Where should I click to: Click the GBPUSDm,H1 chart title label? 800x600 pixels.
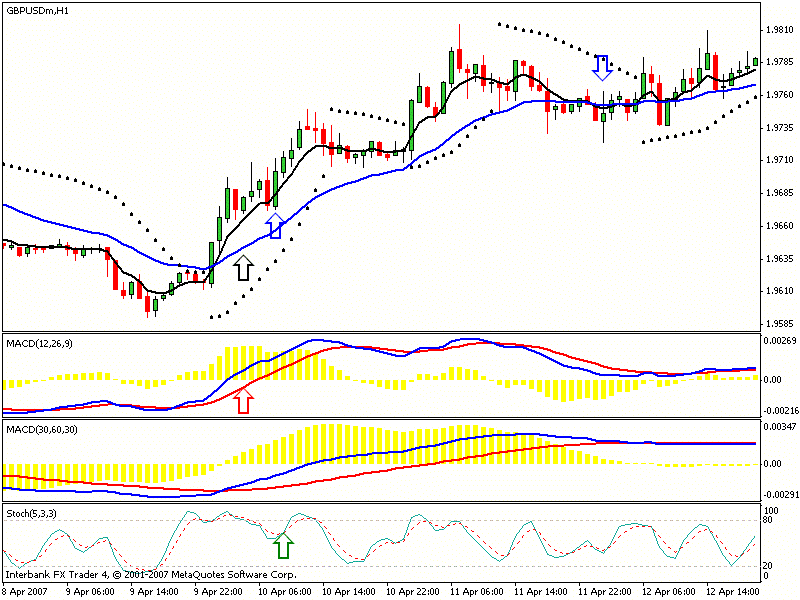click(x=37, y=10)
